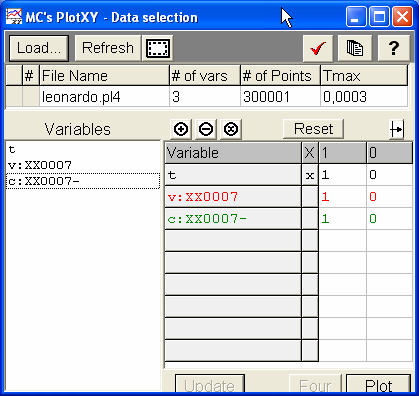
Task: Click the PlotXY app icon in title bar
Action: (x=14, y=16)
